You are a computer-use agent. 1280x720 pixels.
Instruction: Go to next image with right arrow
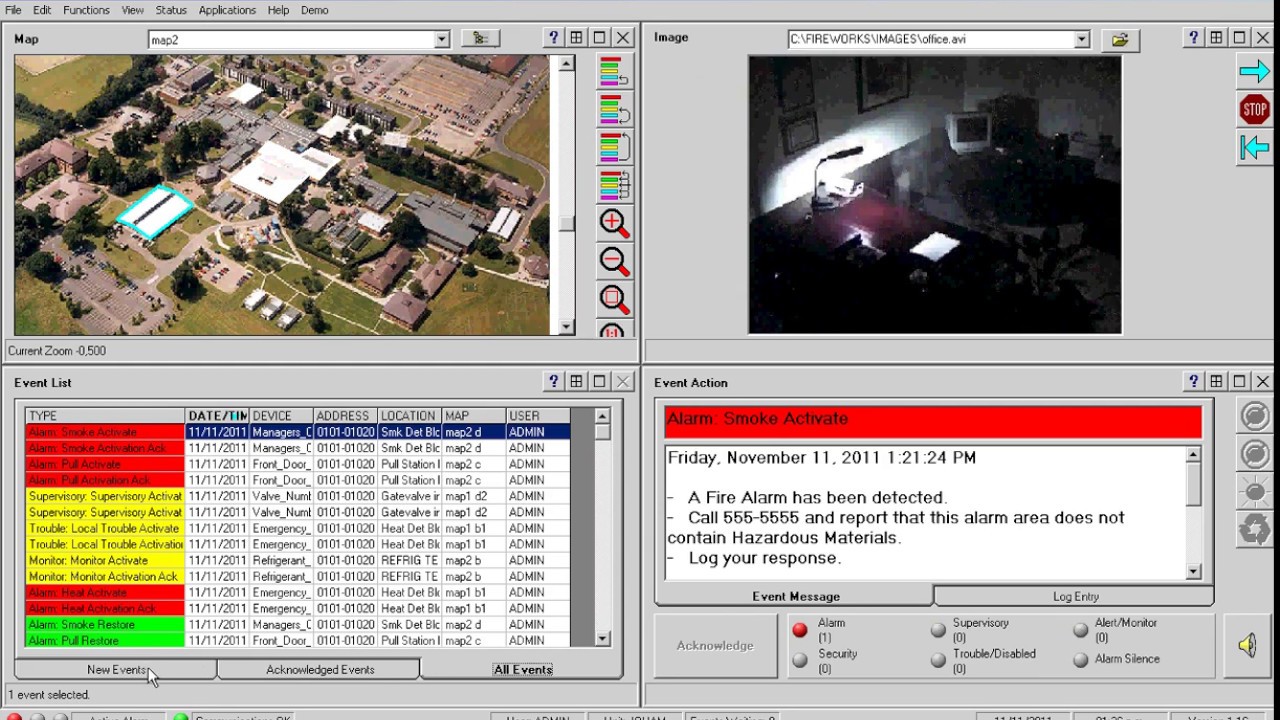[1254, 71]
